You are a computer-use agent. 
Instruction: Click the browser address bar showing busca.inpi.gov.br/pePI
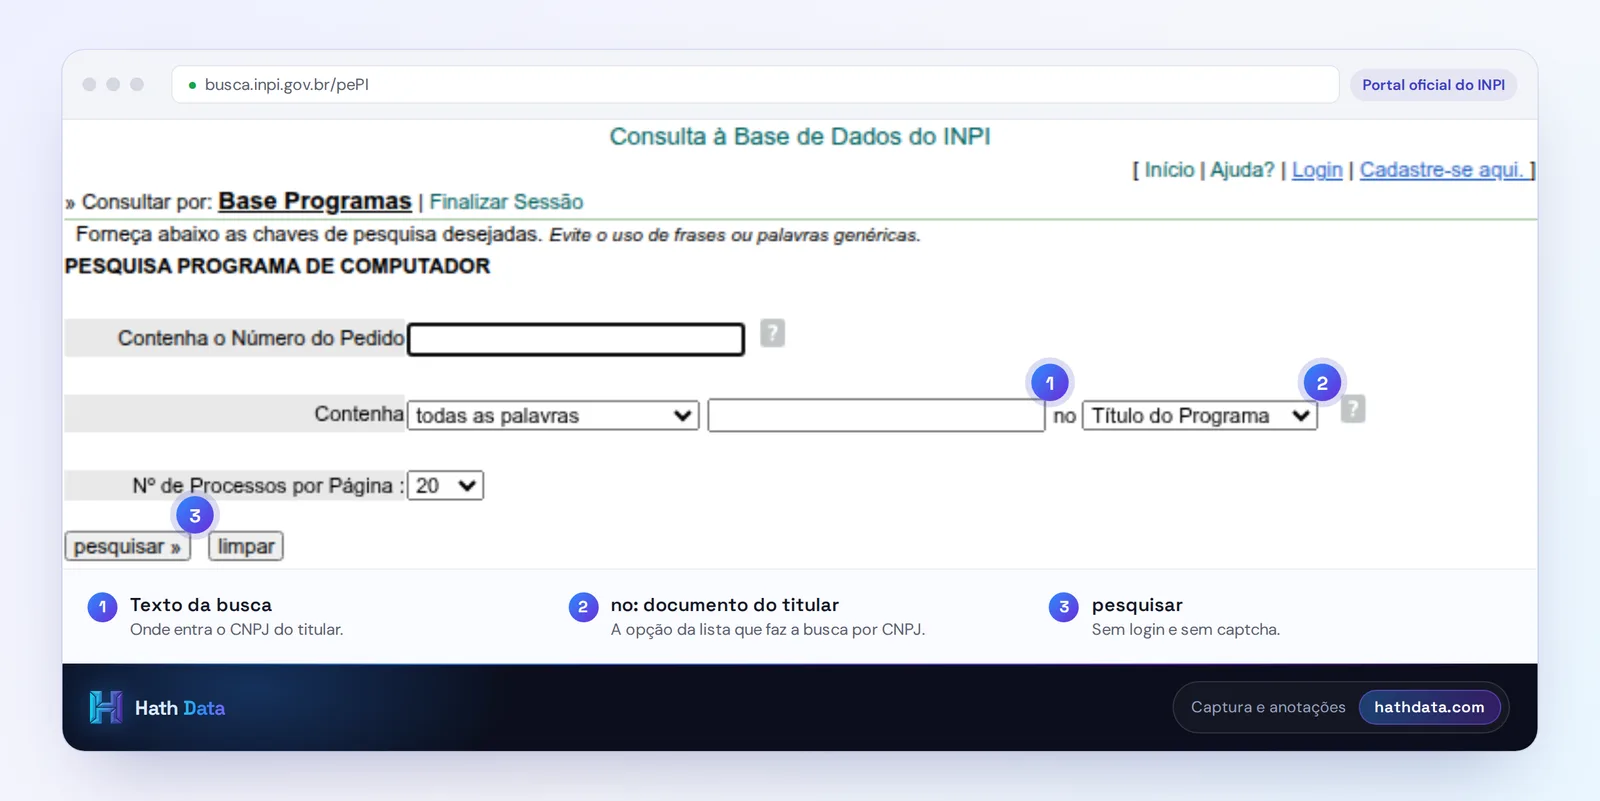click(x=755, y=85)
